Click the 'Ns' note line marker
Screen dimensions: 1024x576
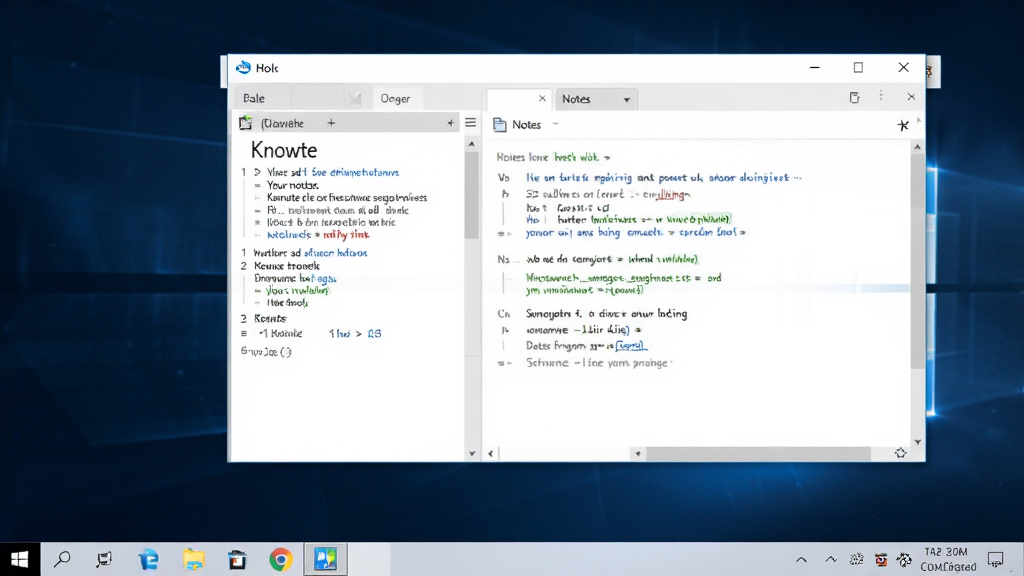(x=503, y=259)
